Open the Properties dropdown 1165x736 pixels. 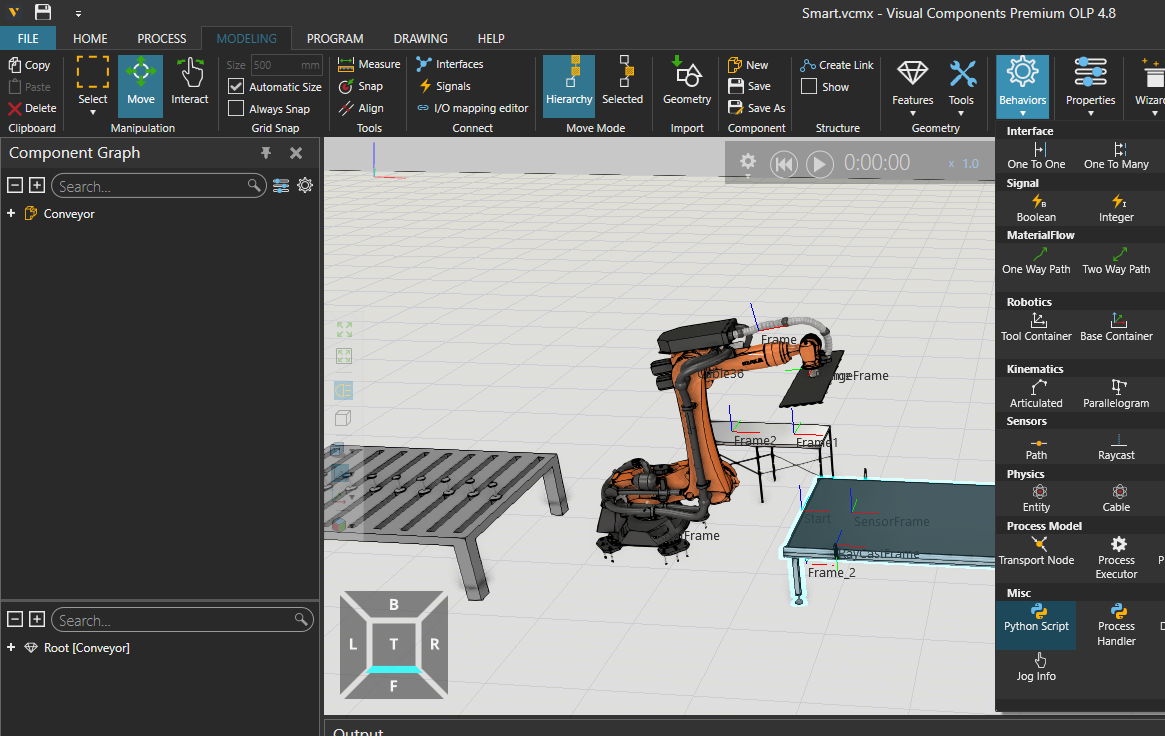coord(1090,87)
